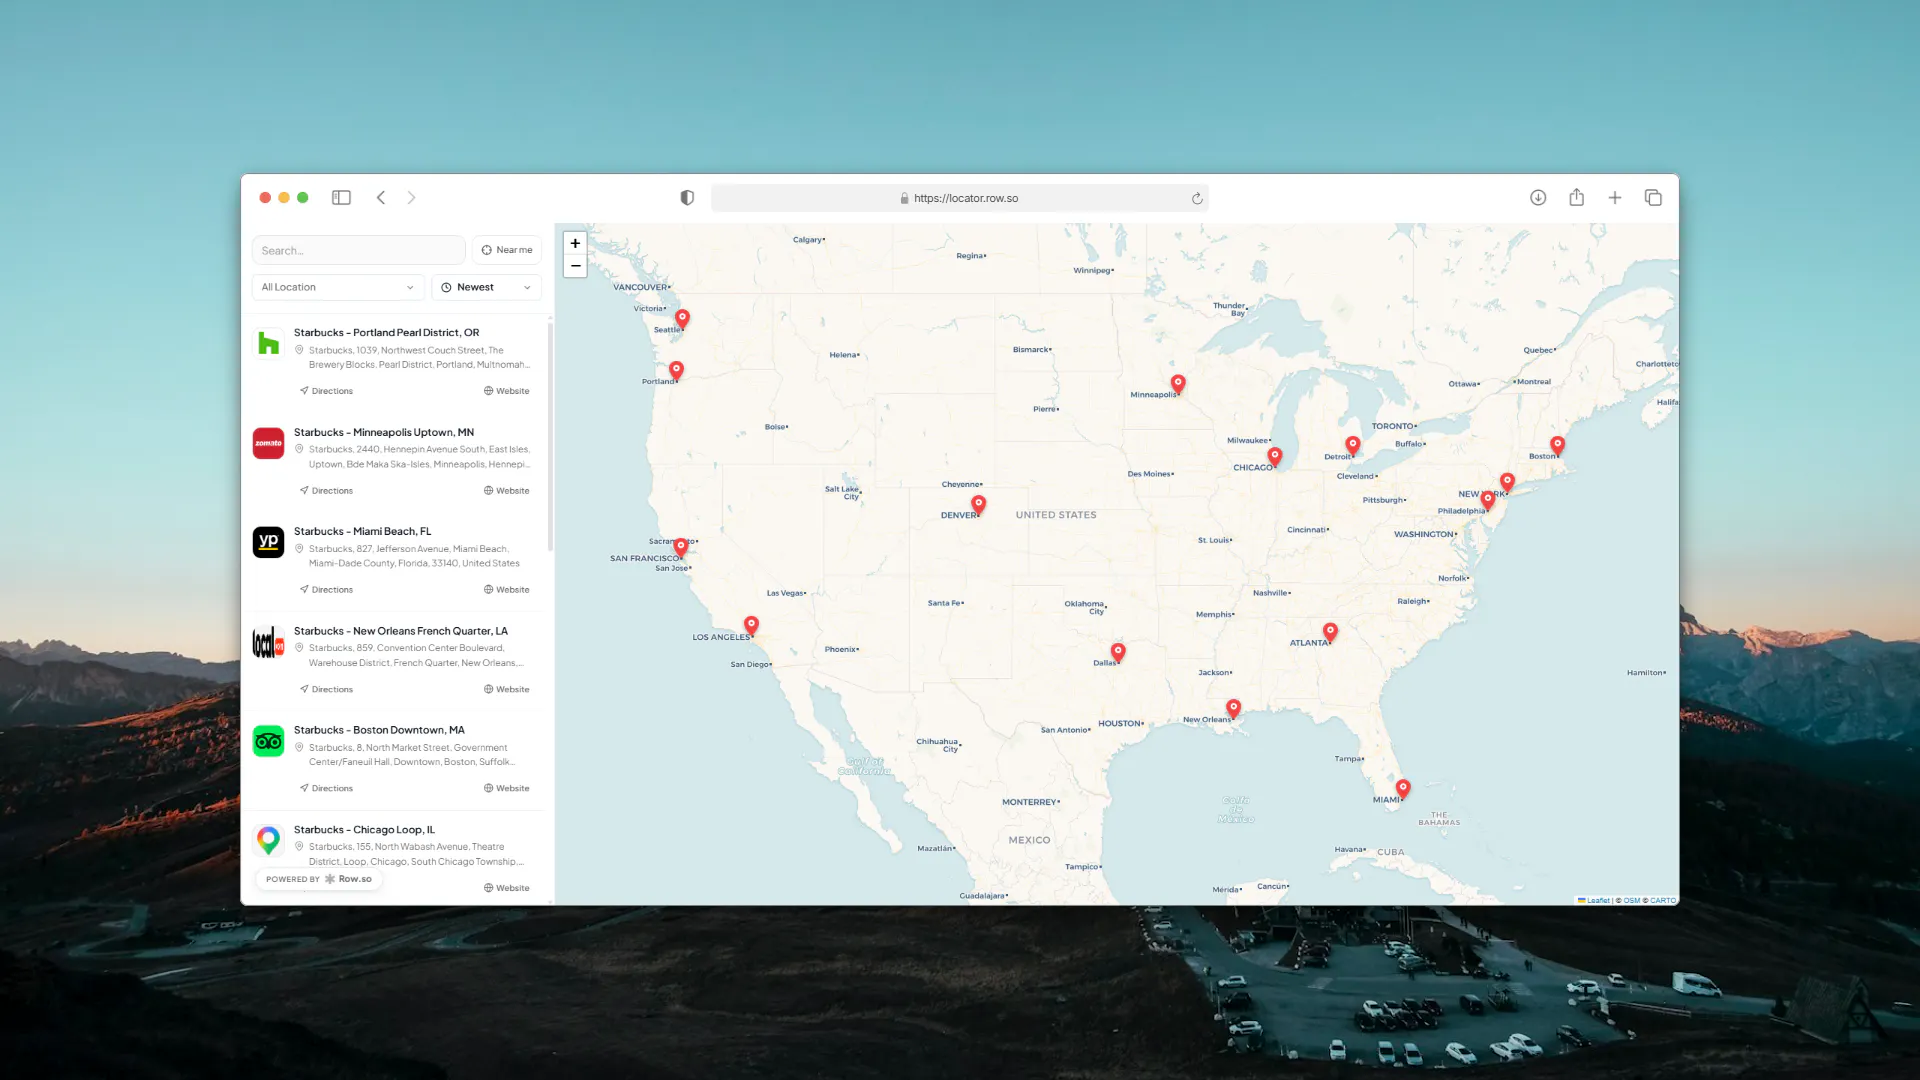Select the Philadelphia map pin
This screenshot has width=1920, height=1080.
(1488, 499)
